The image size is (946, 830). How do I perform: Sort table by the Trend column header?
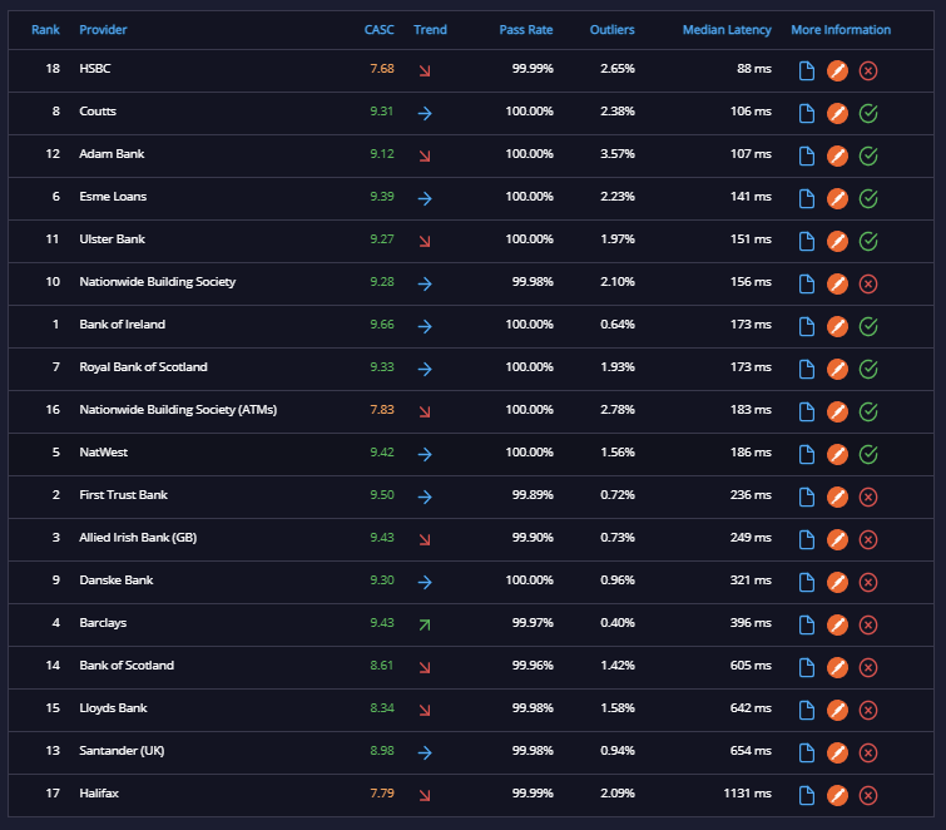[x=430, y=30]
